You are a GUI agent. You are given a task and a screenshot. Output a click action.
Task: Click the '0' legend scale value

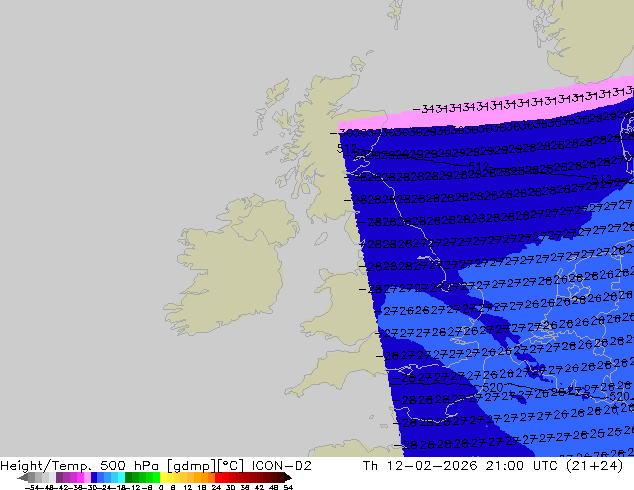click(161, 488)
